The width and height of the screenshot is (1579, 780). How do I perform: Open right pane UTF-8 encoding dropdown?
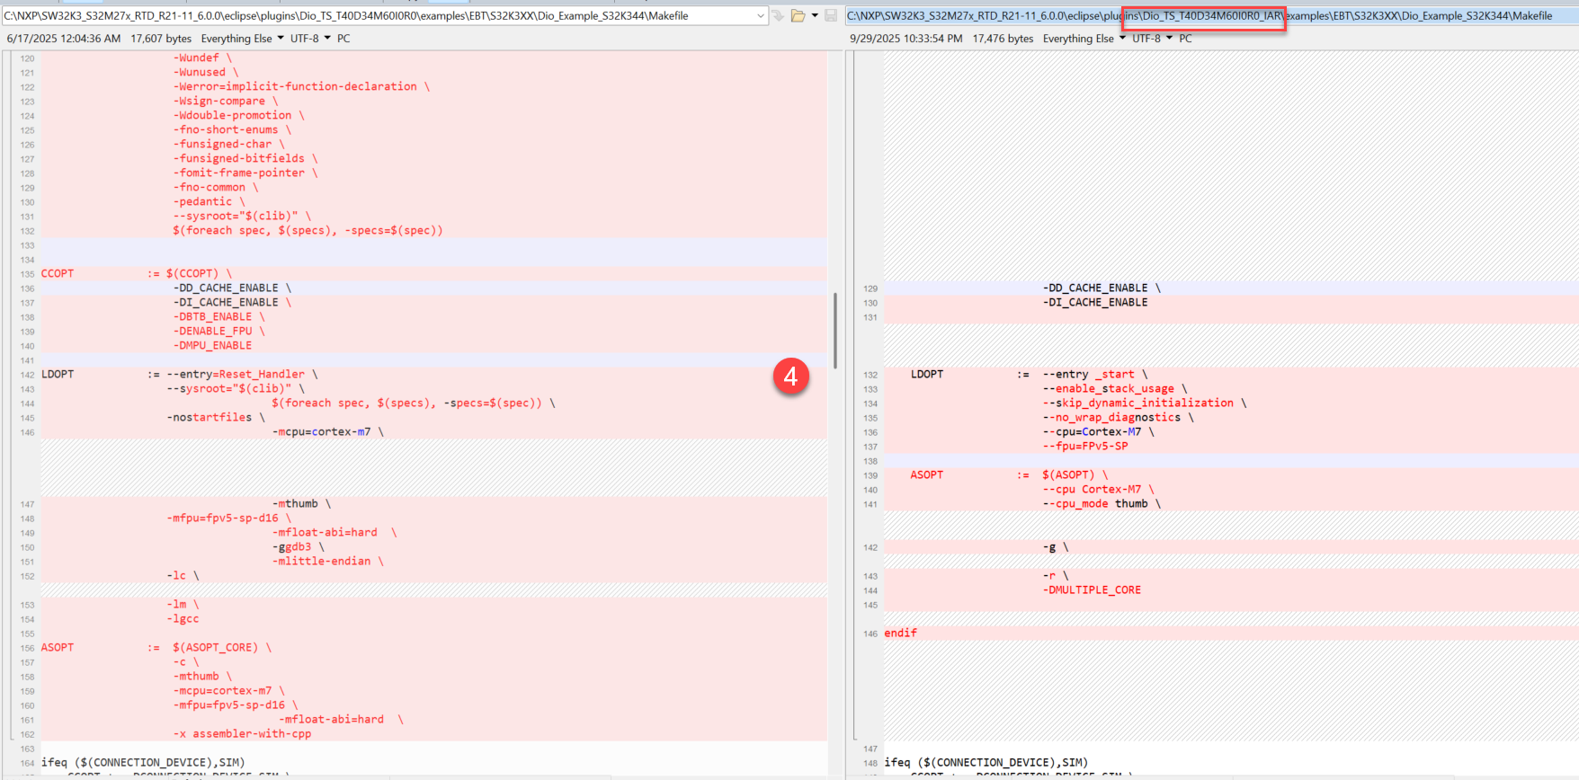click(1152, 38)
